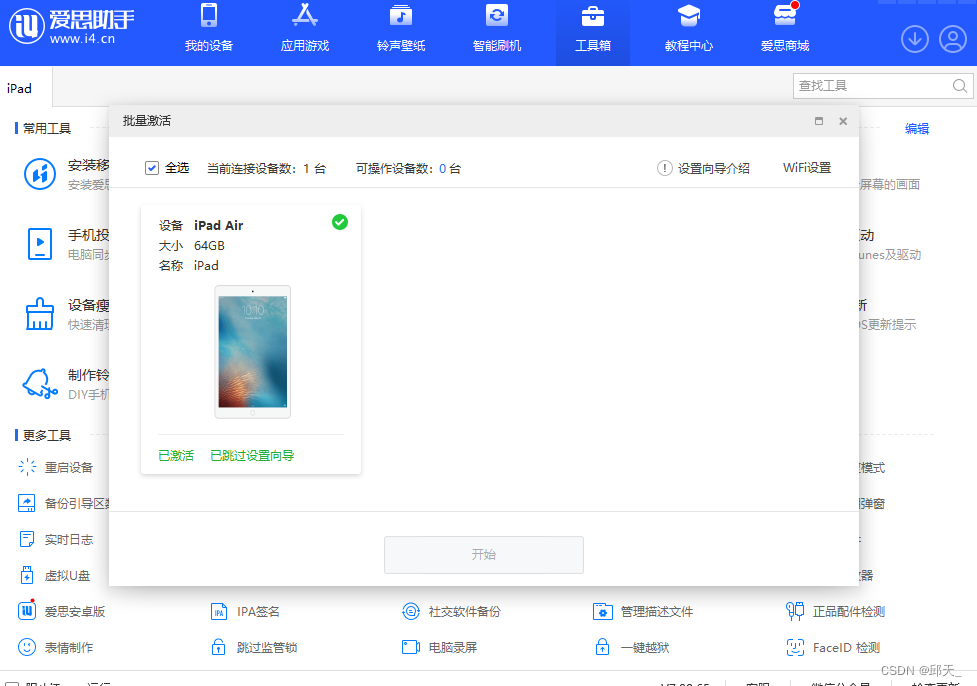Switch to the iPad tab
Image resolution: width=977 pixels, height=686 pixels.
(x=20, y=88)
